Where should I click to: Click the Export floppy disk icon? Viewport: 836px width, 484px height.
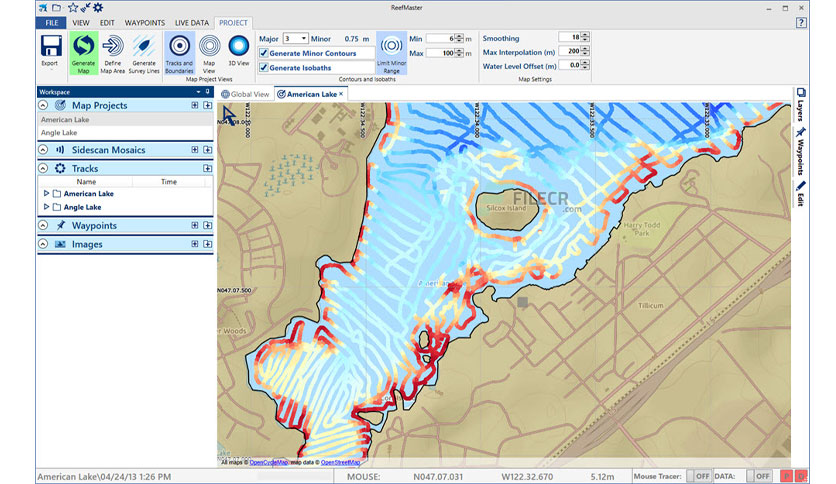[x=51, y=46]
